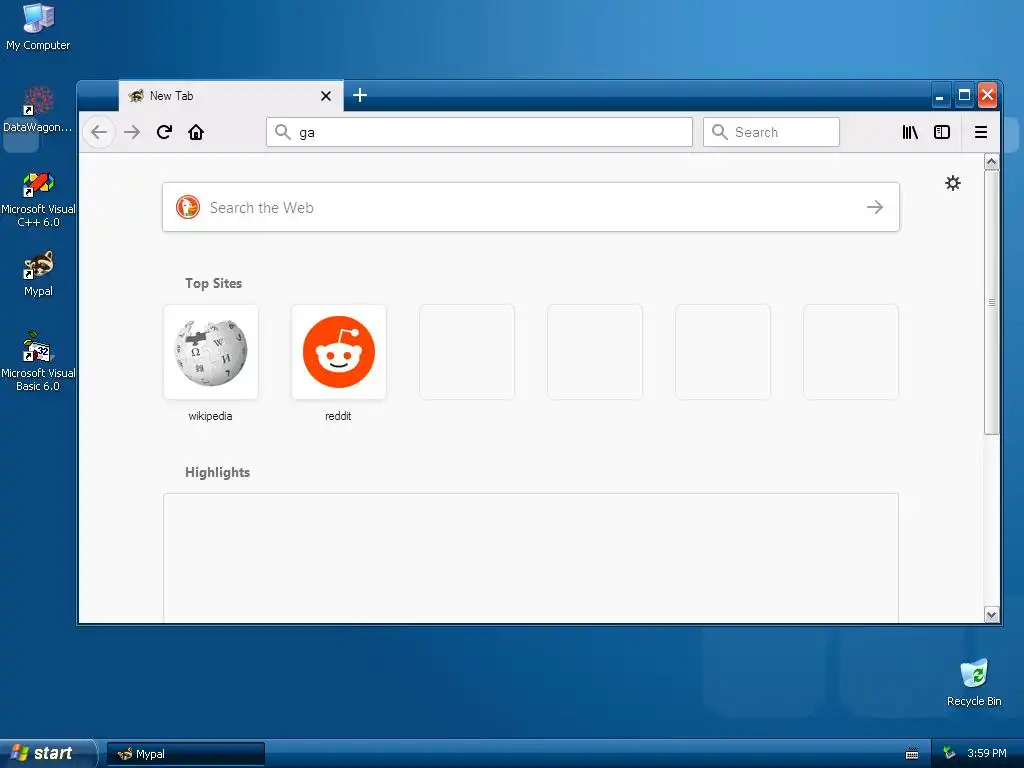Go back using the back arrow button

pos(99,133)
